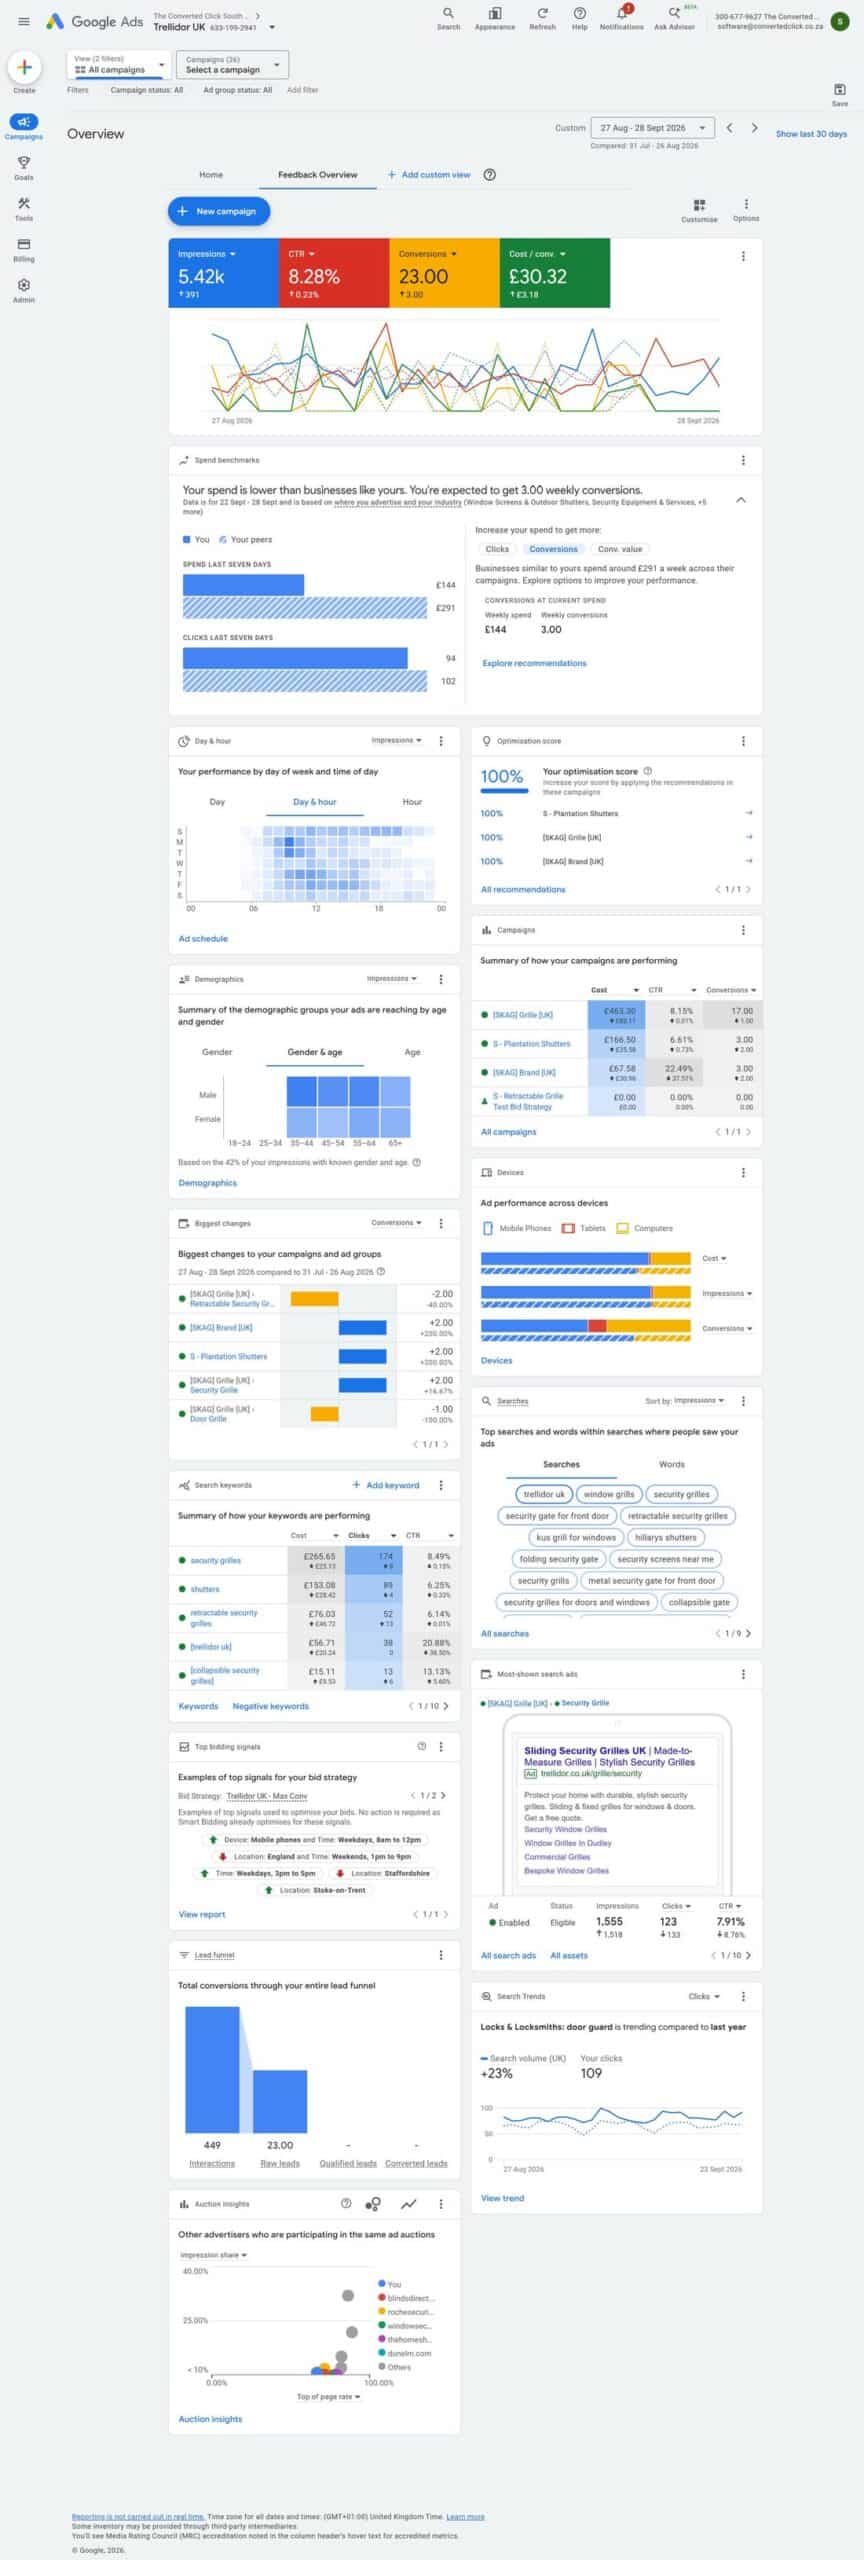Open account selector dropdown by Trellidor UK

[x=272, y=27]
